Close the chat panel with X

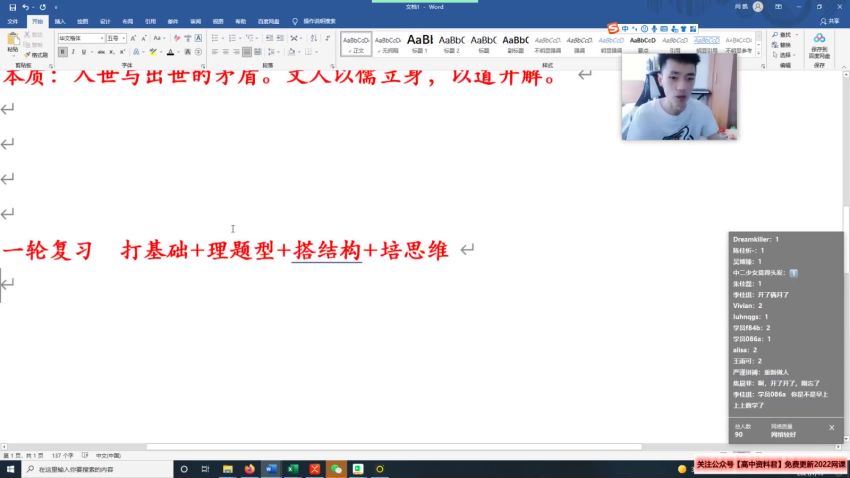832,428
